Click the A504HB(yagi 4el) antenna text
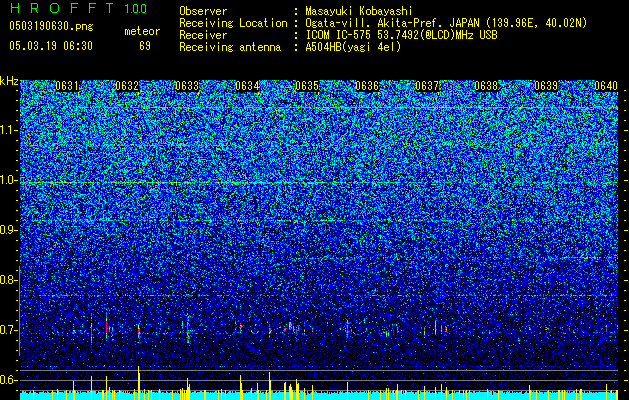629x400 pixels. pyautogui.click(x=353, y=47)
